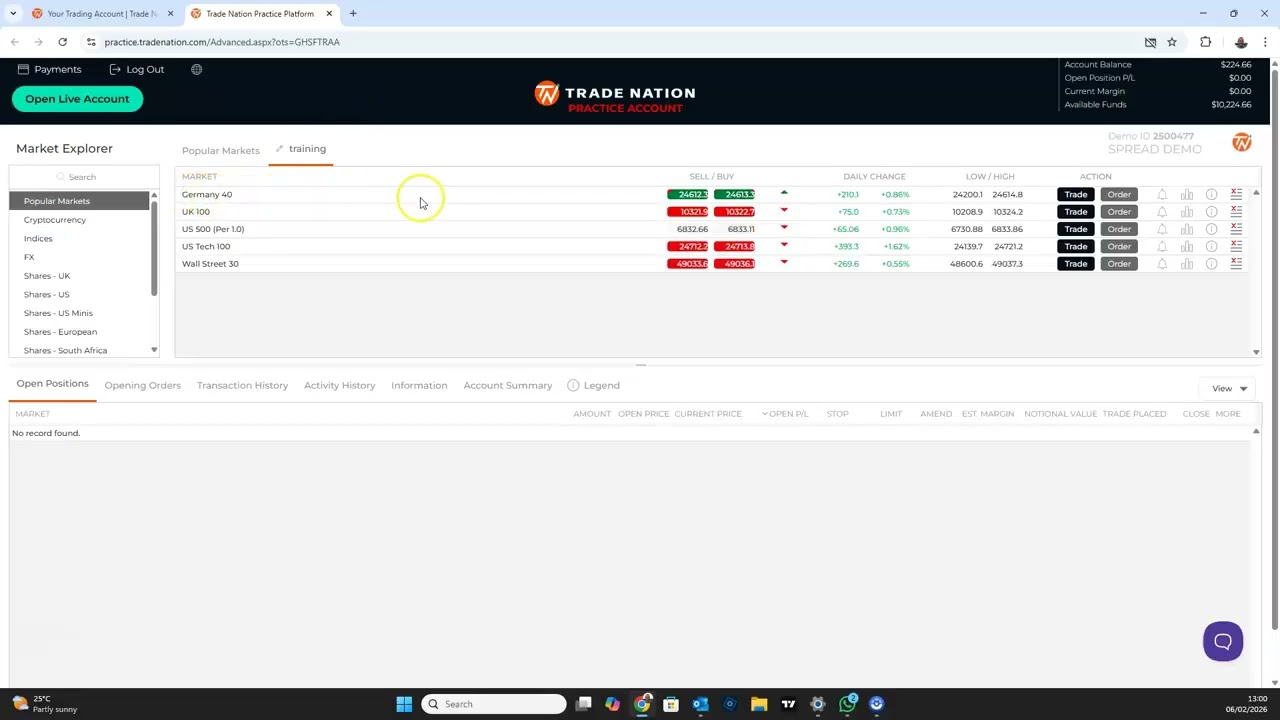This screenshot has width=1280, height=720.
Task: Open info icon for US 500 row
Action: click(1211, 229)
